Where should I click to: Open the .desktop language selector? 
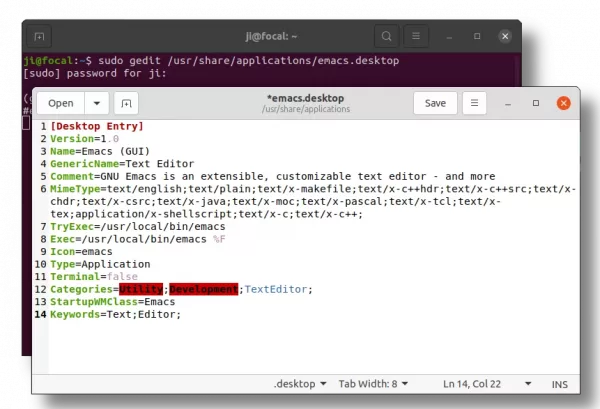(300, 384)
